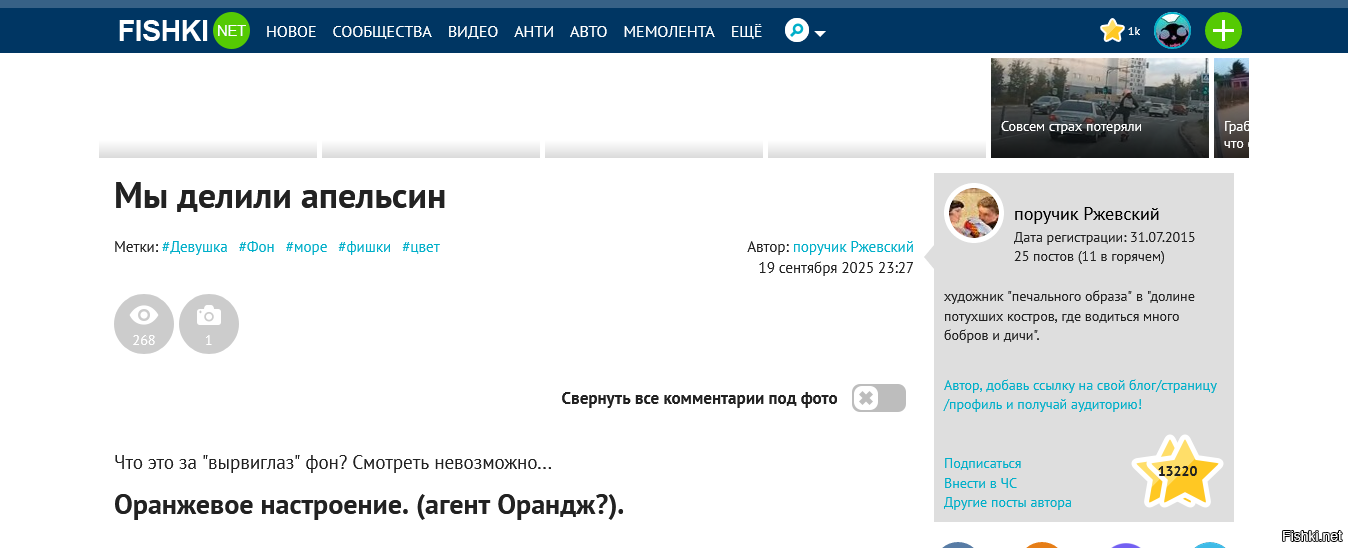Click the photo camera icon showing 1
Image resolution: width=1348 pixels, height=548 pixels.
click(209, 324)
